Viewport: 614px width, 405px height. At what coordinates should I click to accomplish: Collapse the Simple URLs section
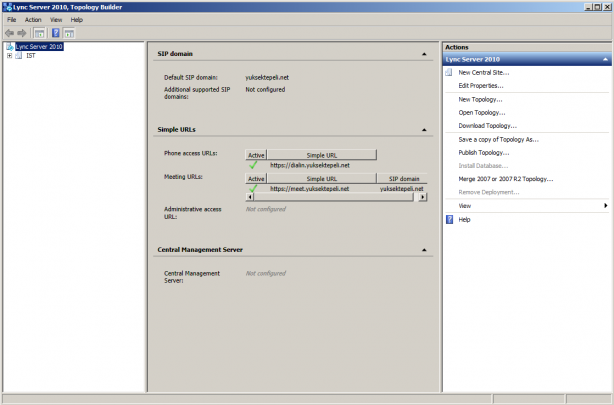(x=424, y=130)
